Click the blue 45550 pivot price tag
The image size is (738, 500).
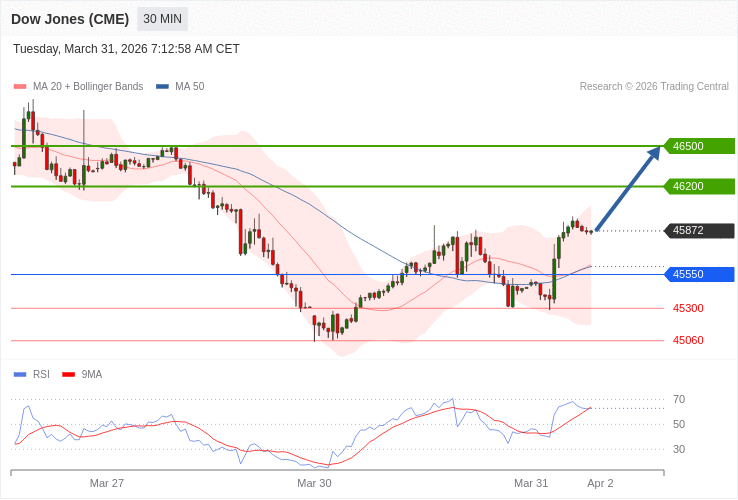click(699, 274)
